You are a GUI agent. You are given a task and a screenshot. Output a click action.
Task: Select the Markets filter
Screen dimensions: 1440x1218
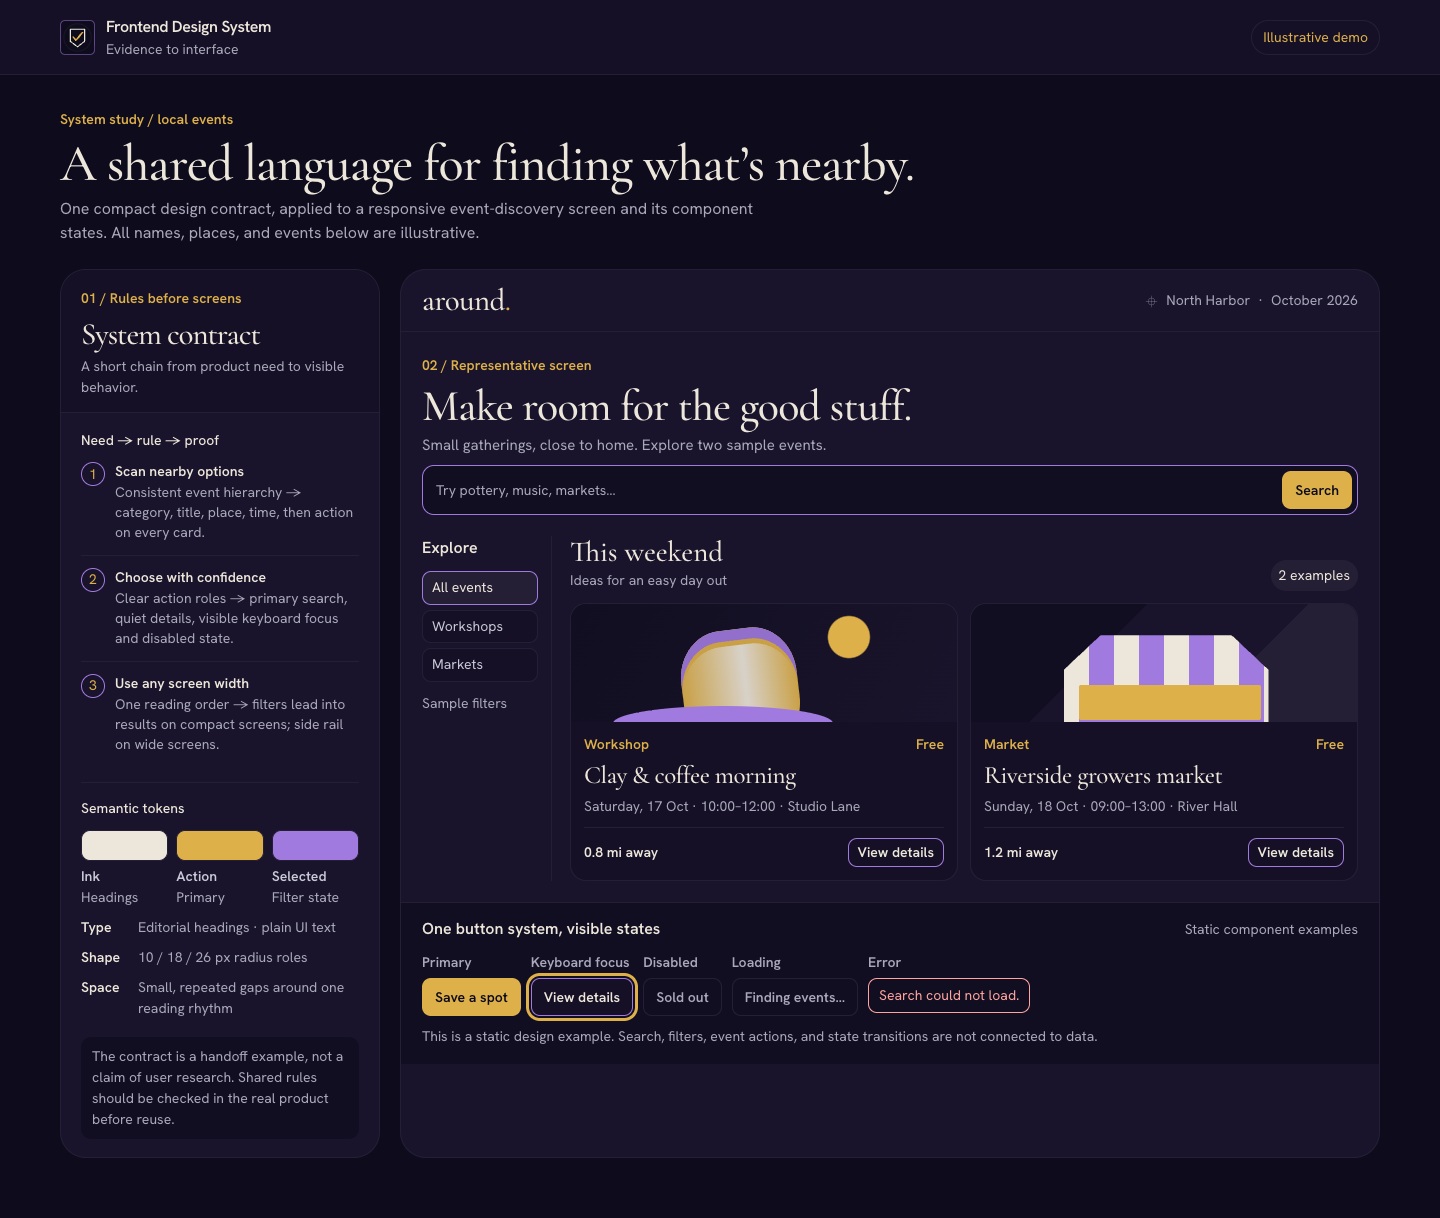[480, 665]
